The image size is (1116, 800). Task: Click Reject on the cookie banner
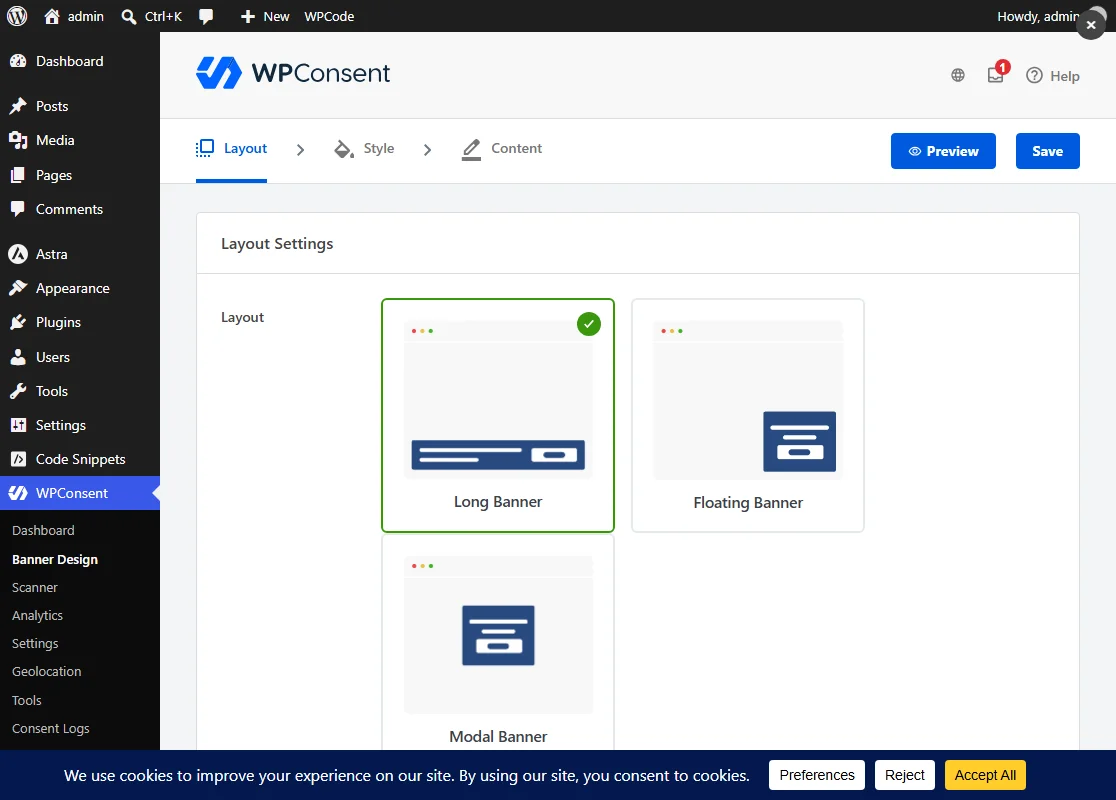tap(905, 775)
